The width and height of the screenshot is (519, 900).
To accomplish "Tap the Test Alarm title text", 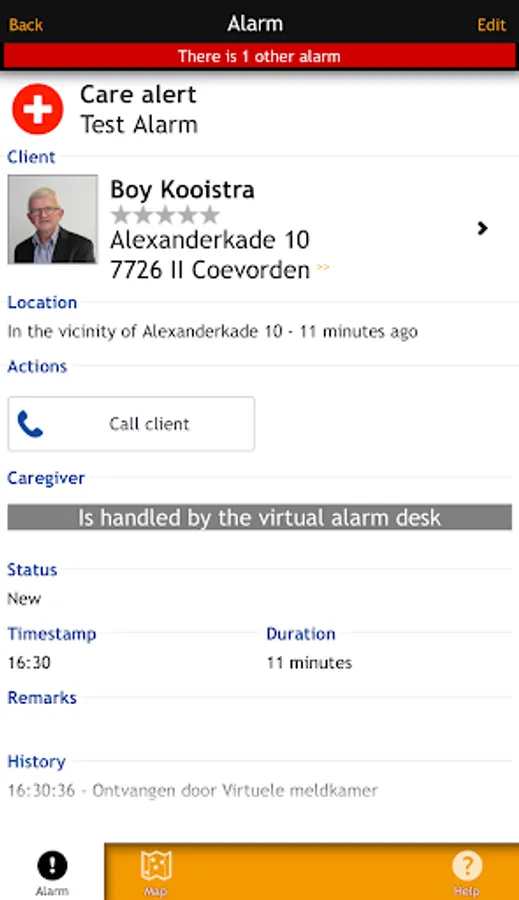I will point(139,125).
